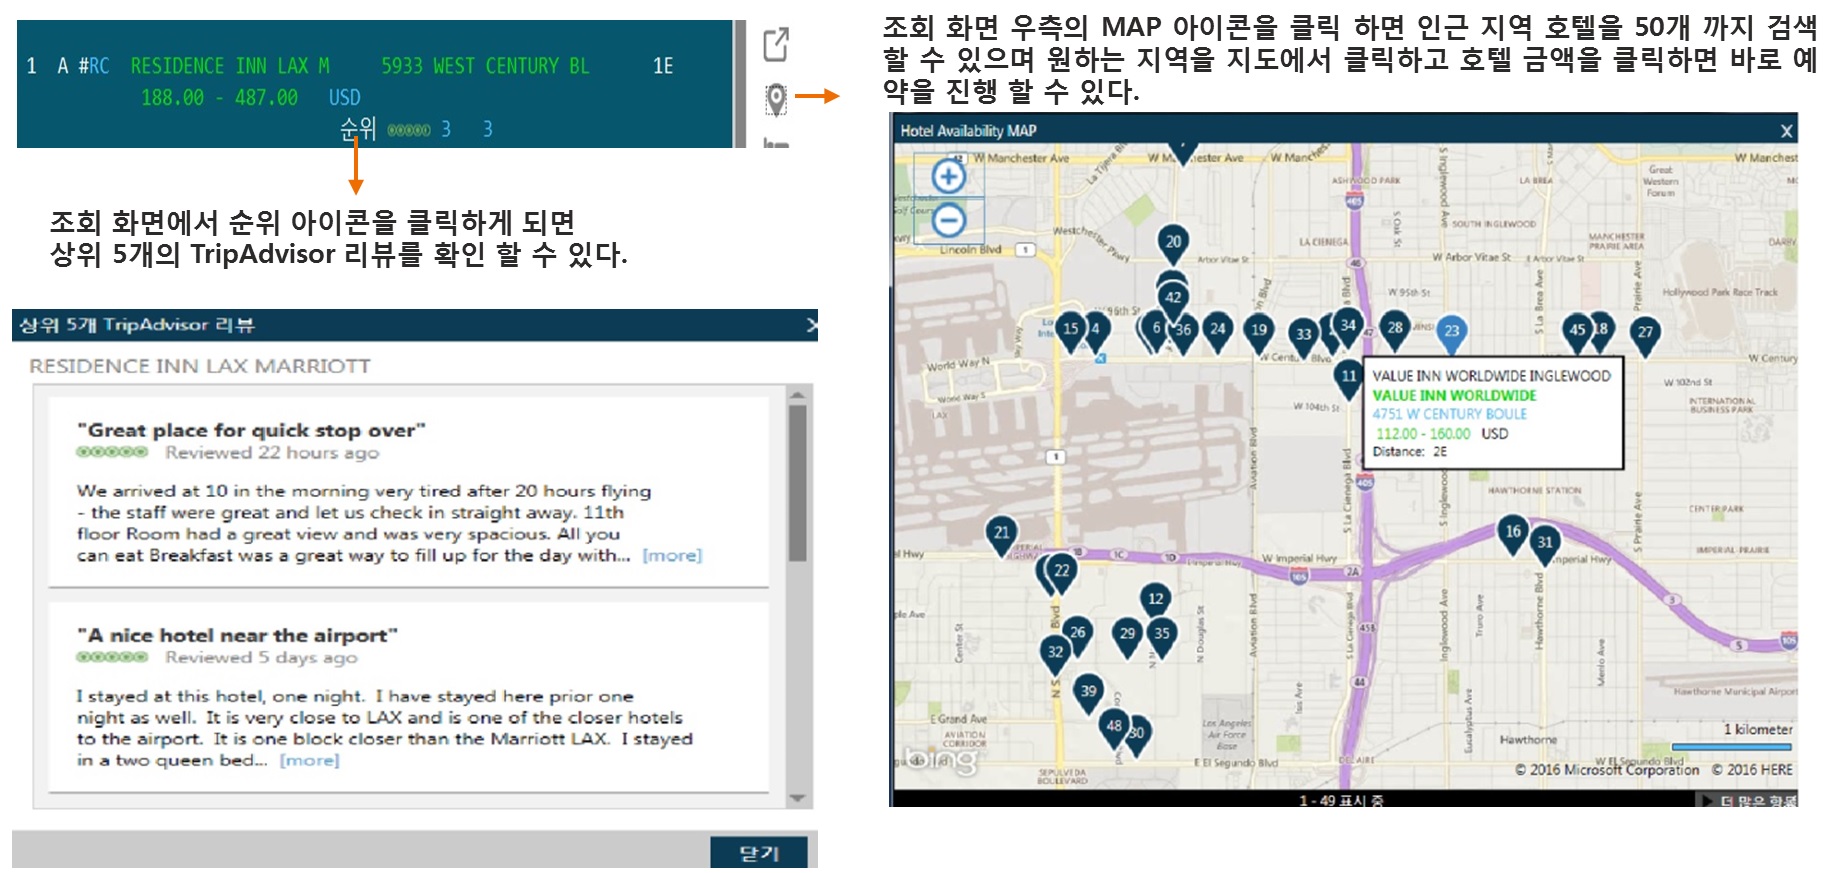Image resolution: width=1839 pixels, height=873 pixels.
Task: Expand the airport hotel review with [more]
Action: click(x=310, y=761)
